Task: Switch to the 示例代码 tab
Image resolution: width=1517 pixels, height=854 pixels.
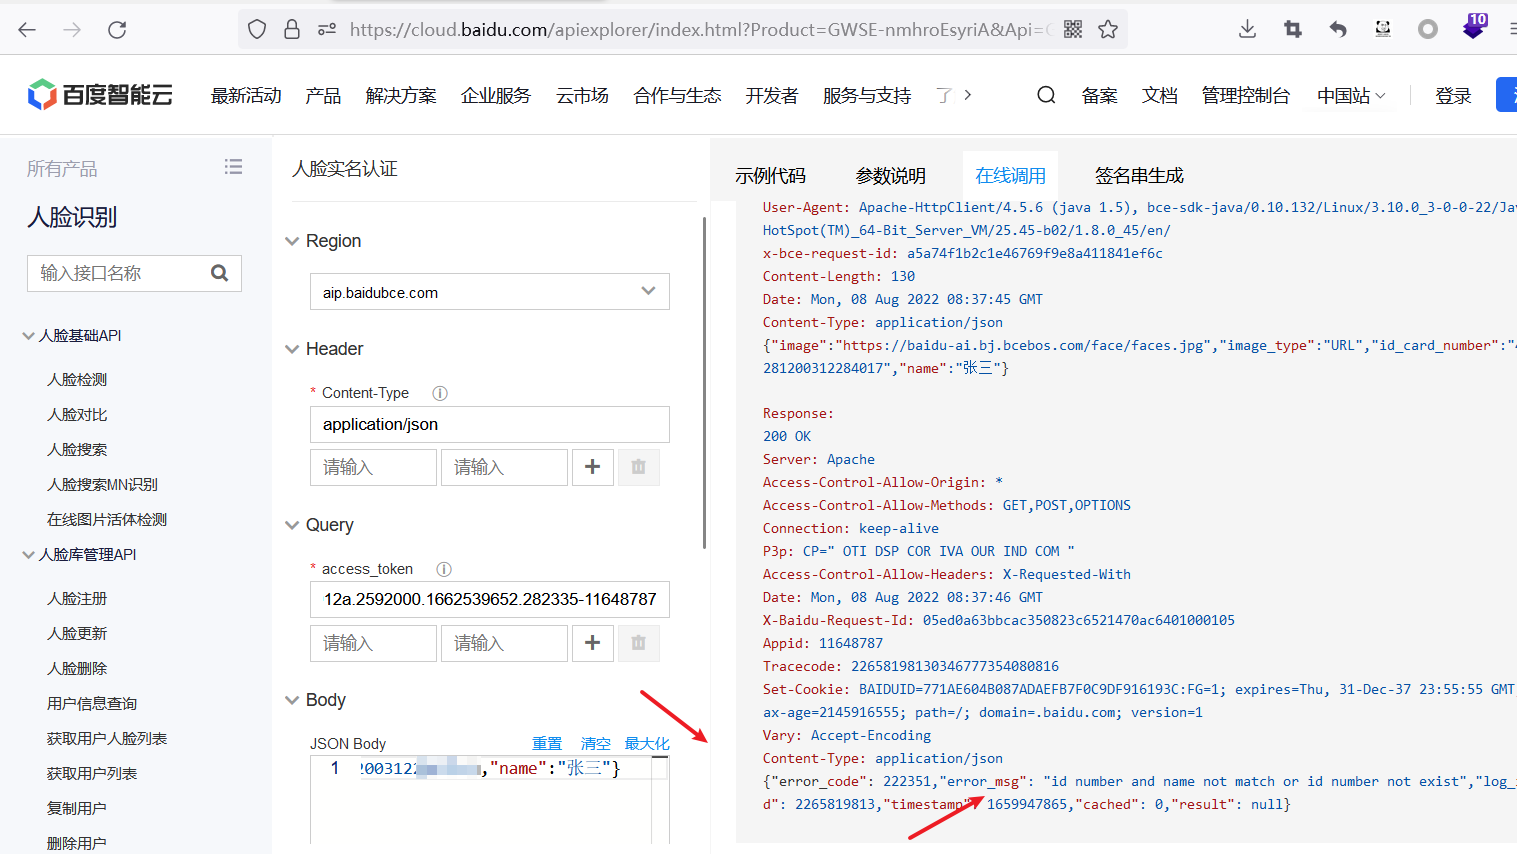Action: coord(770,176)
